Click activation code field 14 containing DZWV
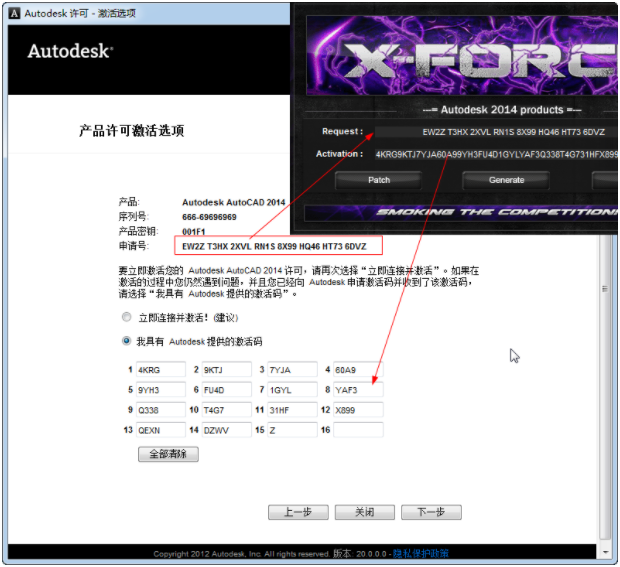Viewport: 620px width, 567px height. tap(226, 430)
